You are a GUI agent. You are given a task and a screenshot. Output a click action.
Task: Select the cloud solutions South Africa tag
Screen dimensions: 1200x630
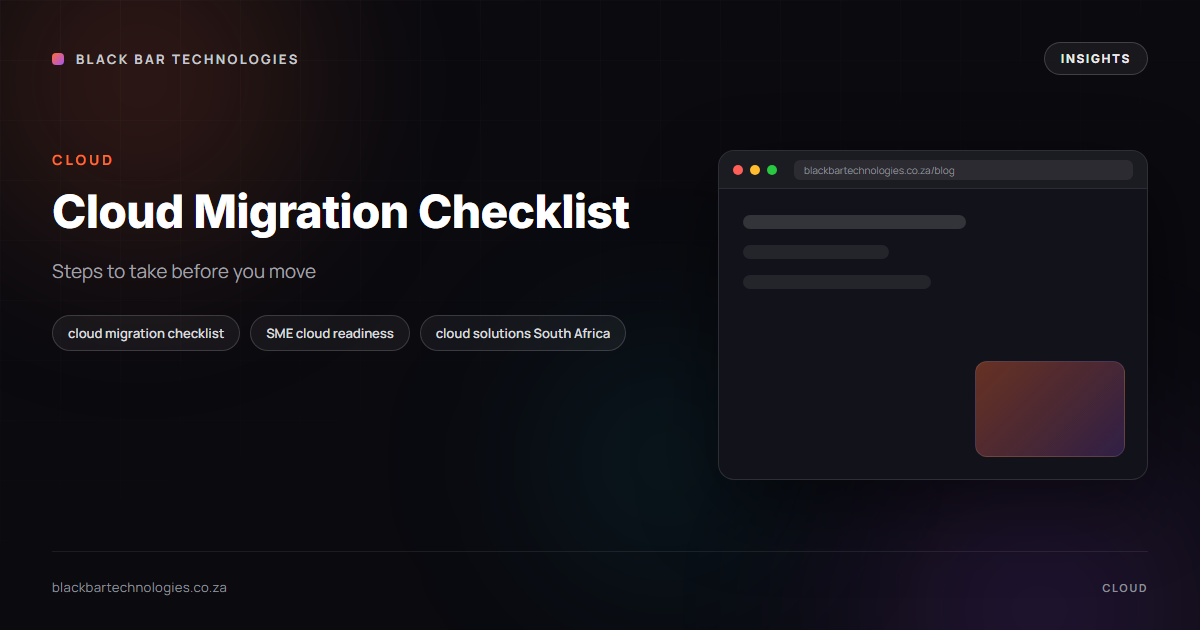pyautogui.click(x=523, y=333)
